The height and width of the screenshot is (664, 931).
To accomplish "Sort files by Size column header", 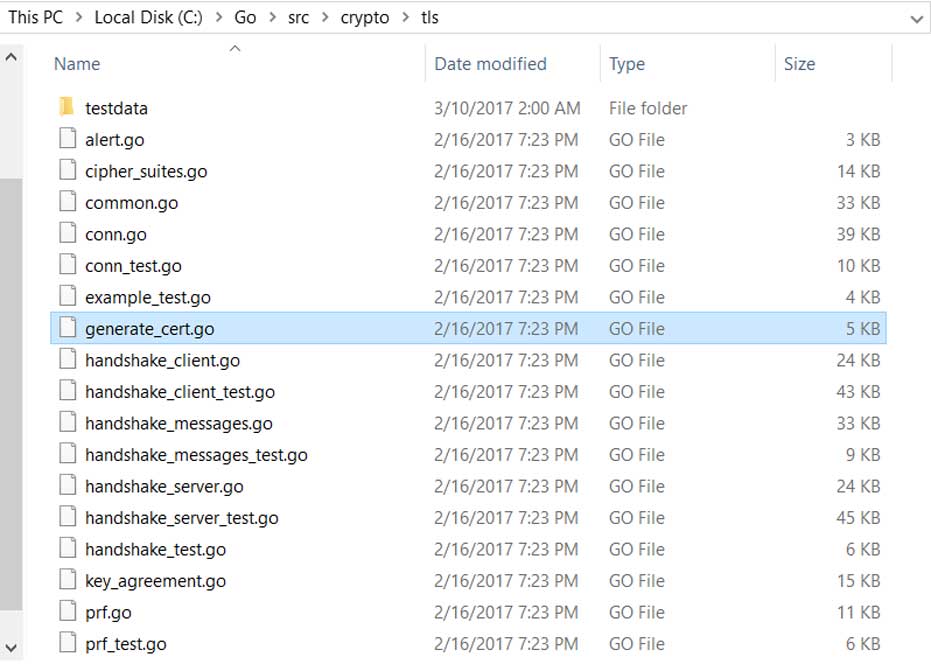I will click(x=799, y=64).
